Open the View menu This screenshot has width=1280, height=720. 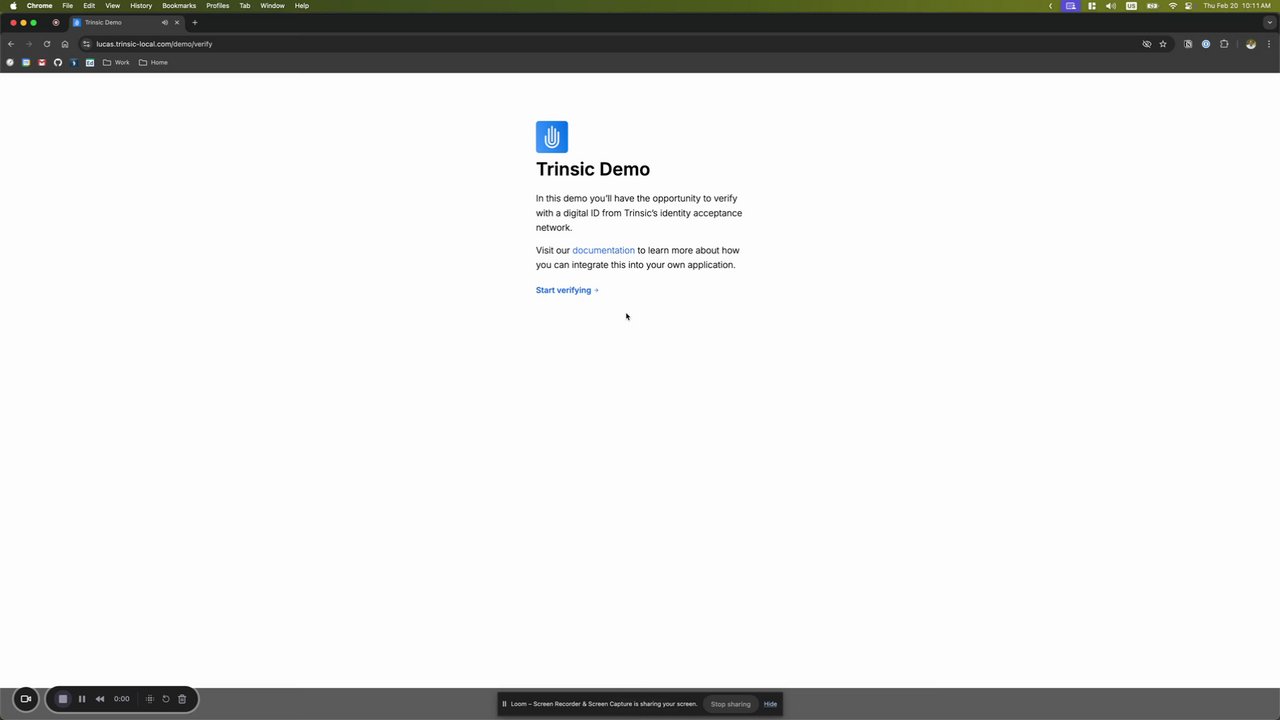[x=113, y=6]
